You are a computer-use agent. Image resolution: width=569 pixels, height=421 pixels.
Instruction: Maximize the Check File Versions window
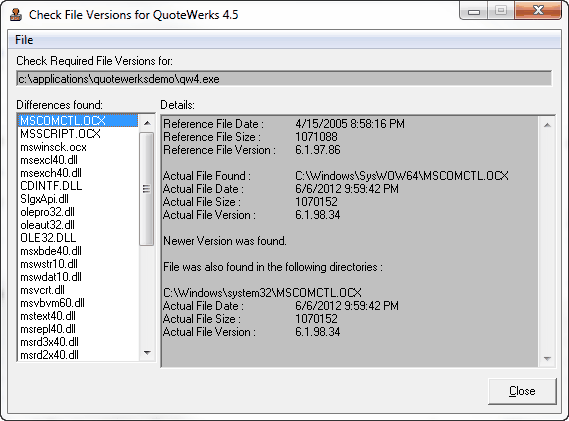[501, 11]
